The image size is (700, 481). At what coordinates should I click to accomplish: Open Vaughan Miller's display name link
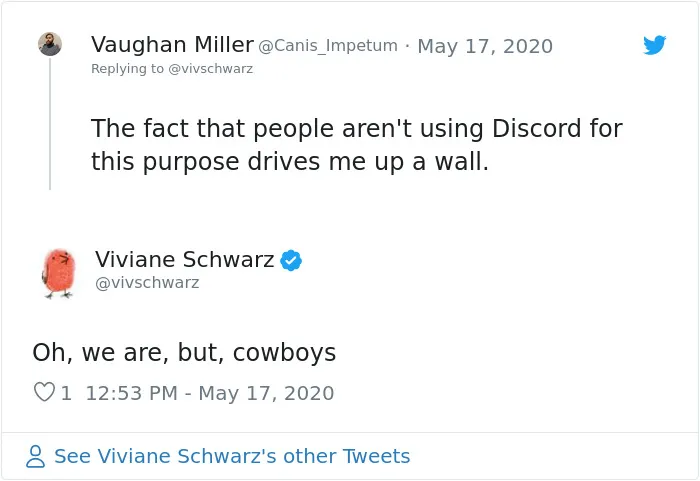pos(172,45)
